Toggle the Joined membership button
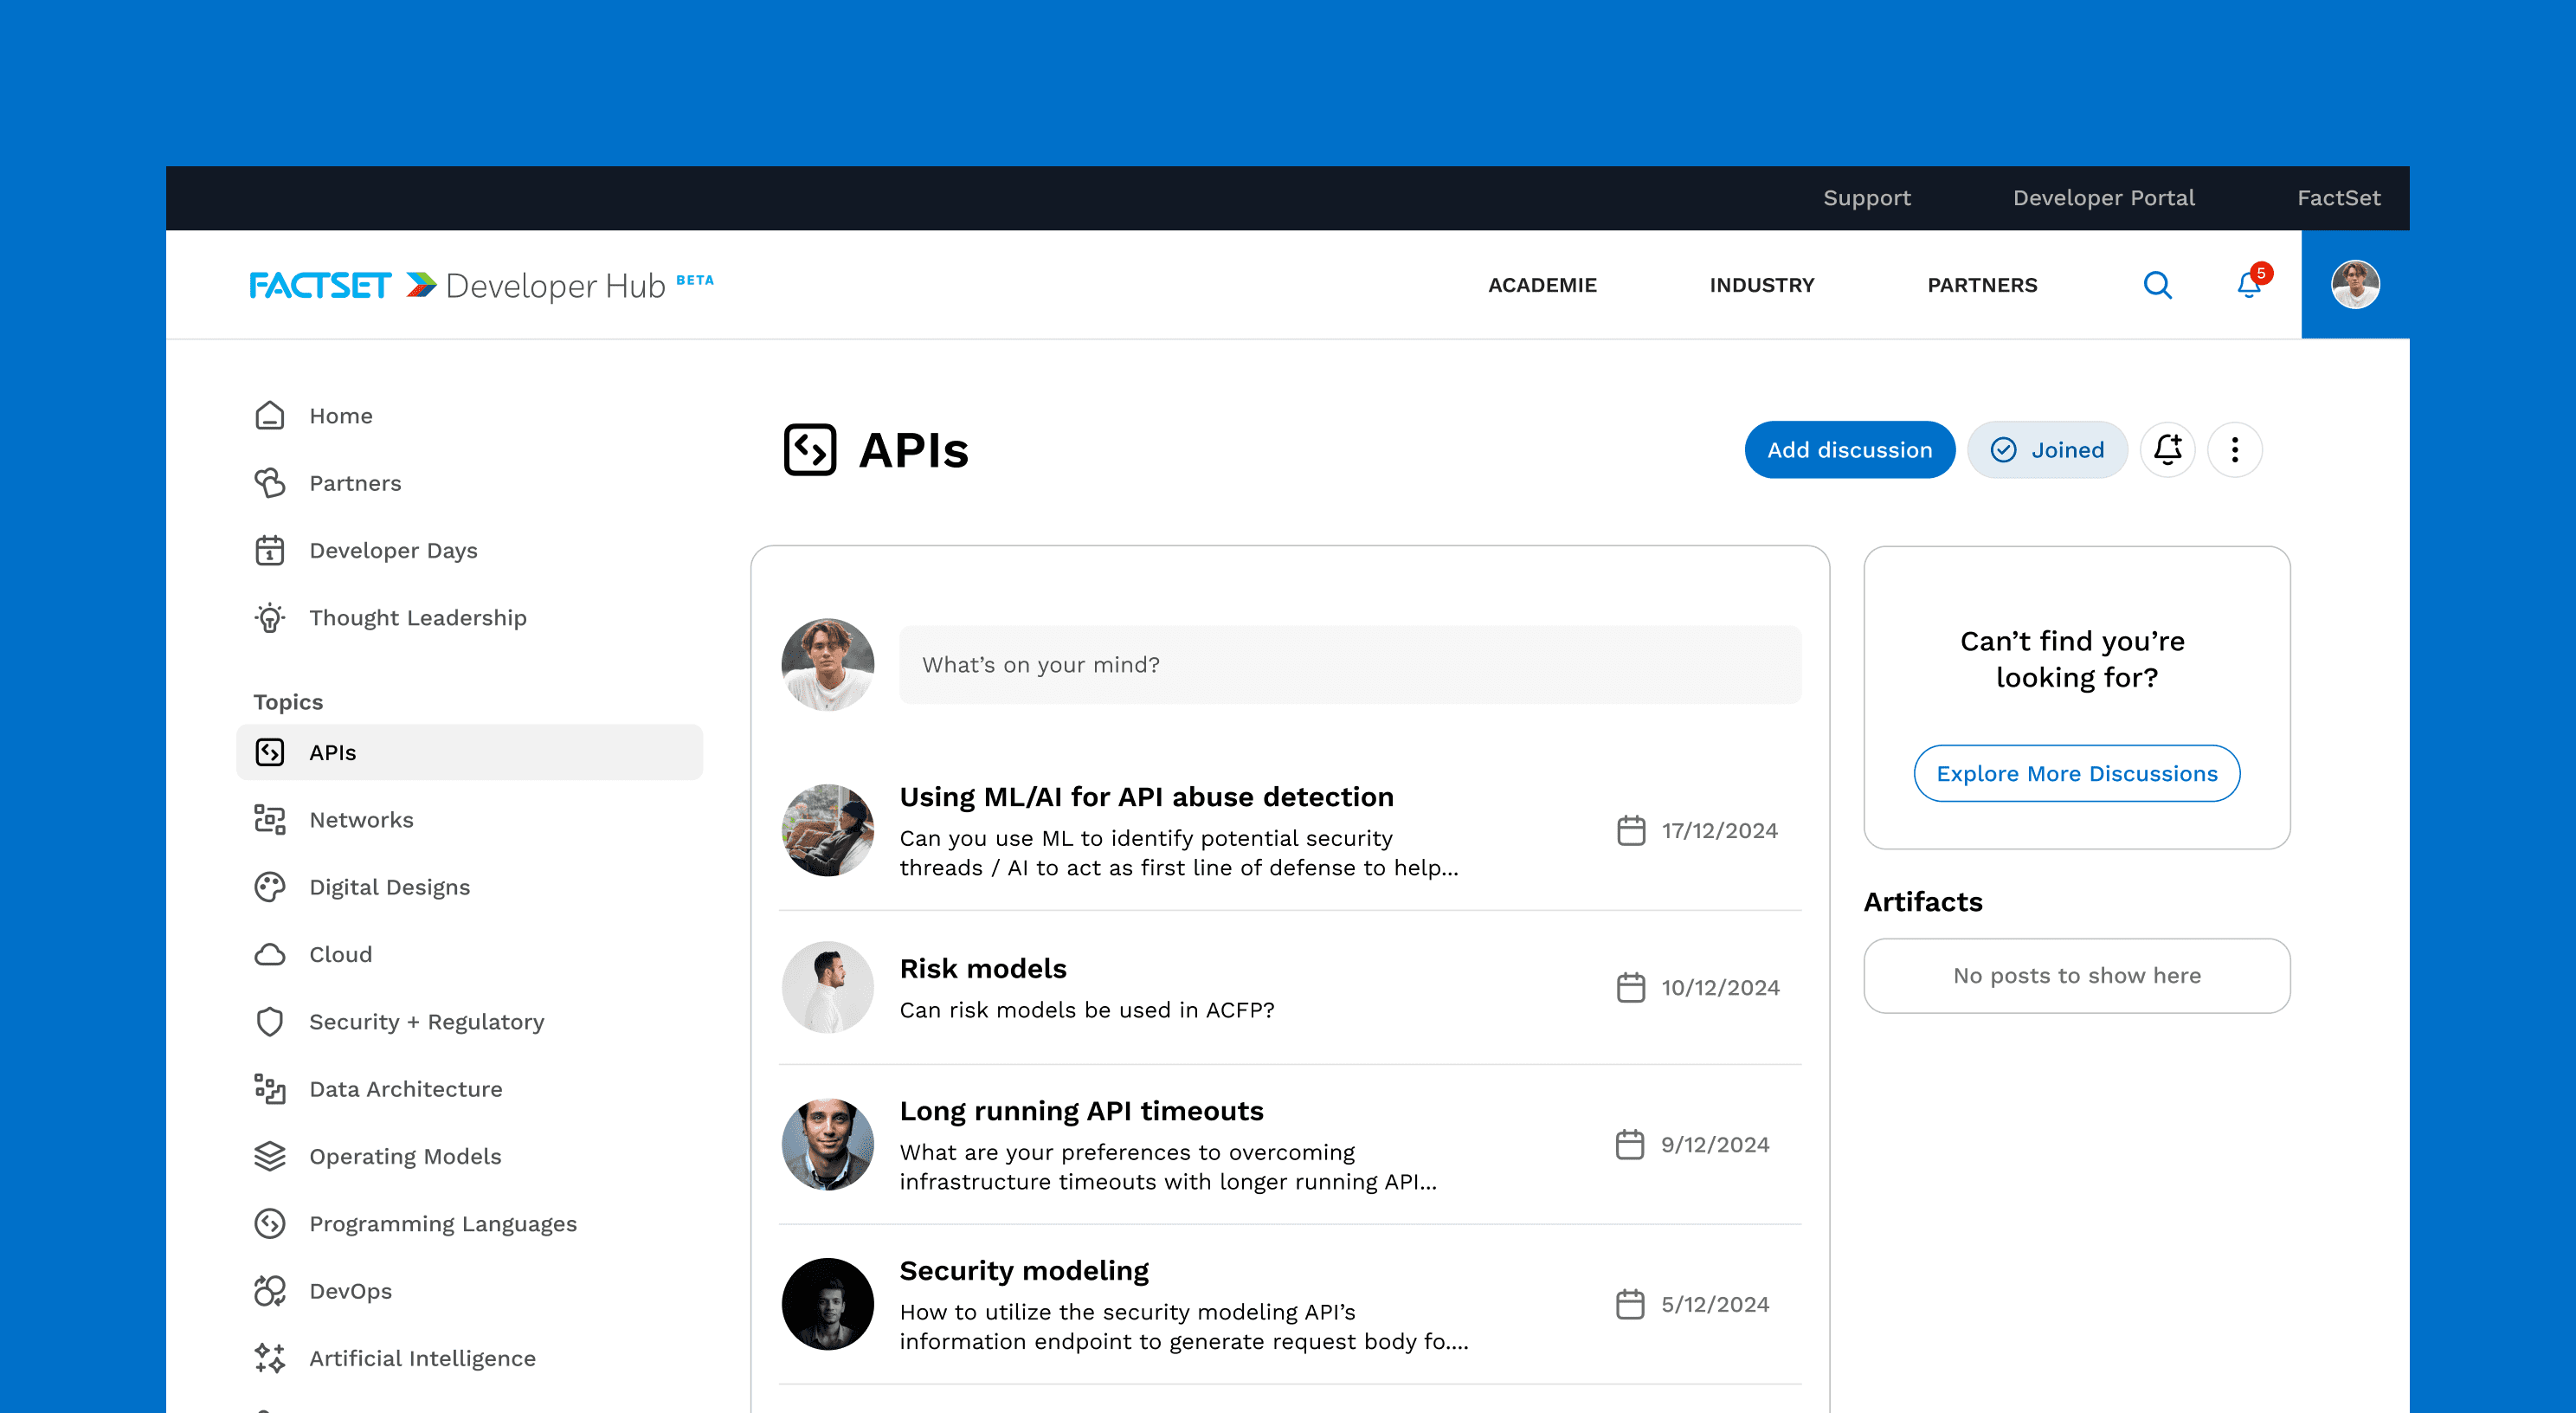The width and height of the screenshot is (2576, 1413). pos(2047,450)
